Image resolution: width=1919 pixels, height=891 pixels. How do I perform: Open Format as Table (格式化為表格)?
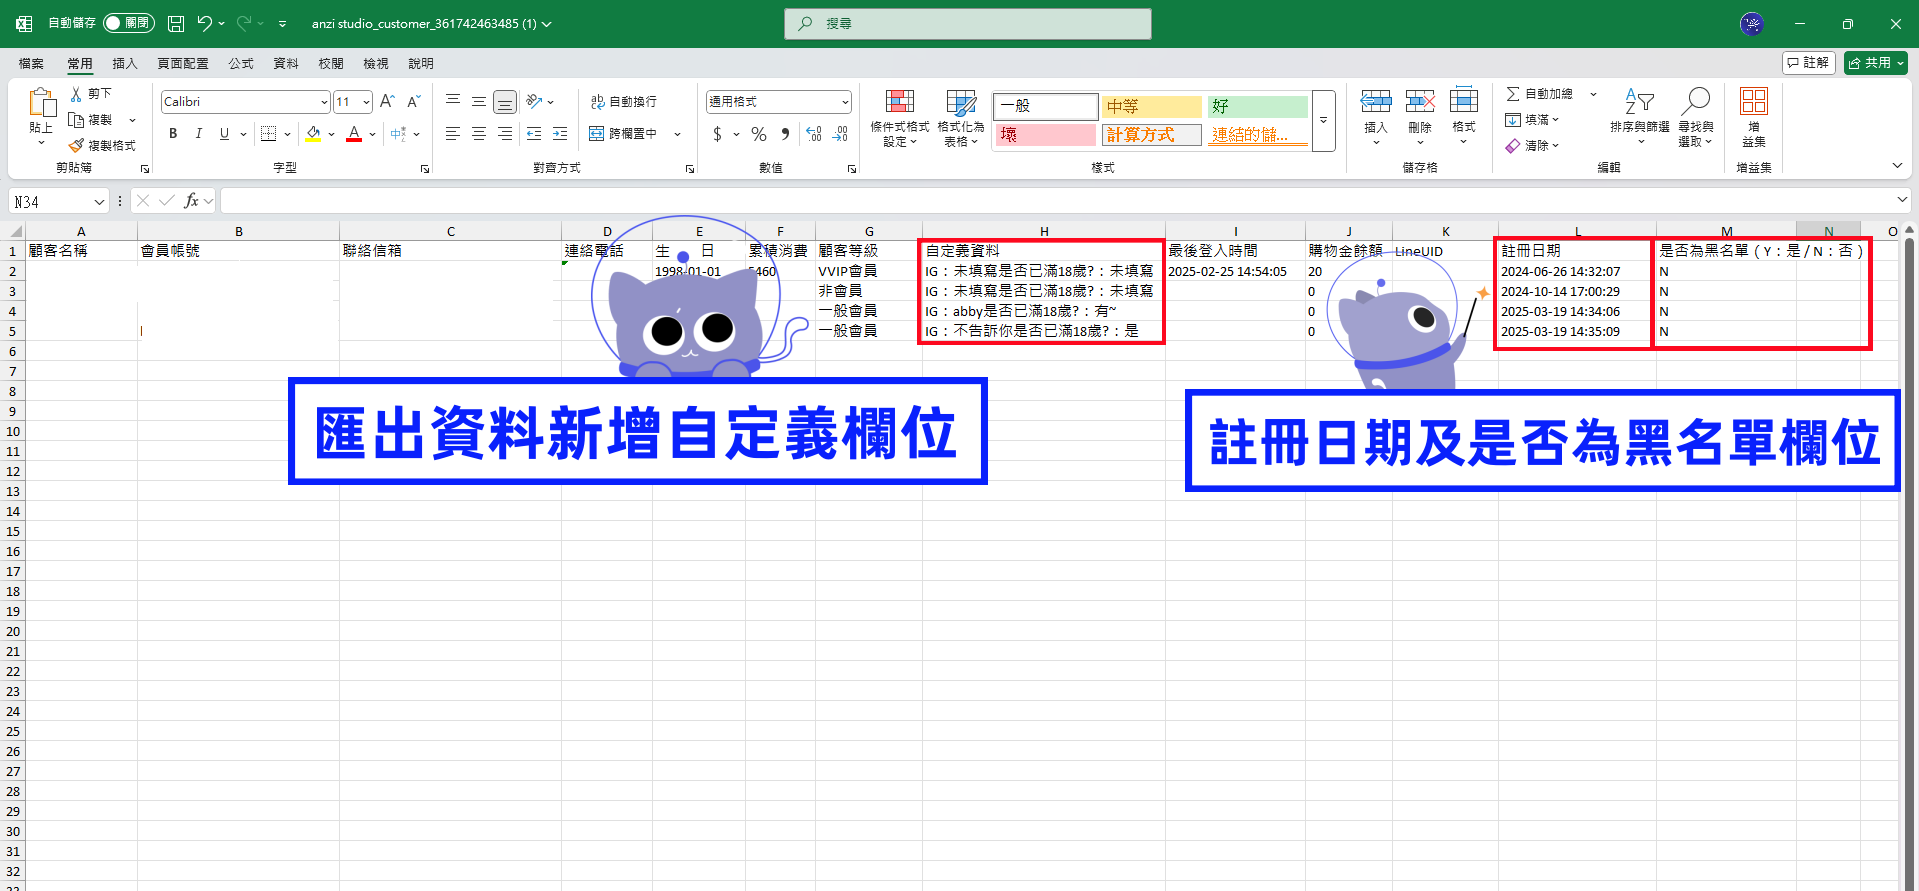961,118
